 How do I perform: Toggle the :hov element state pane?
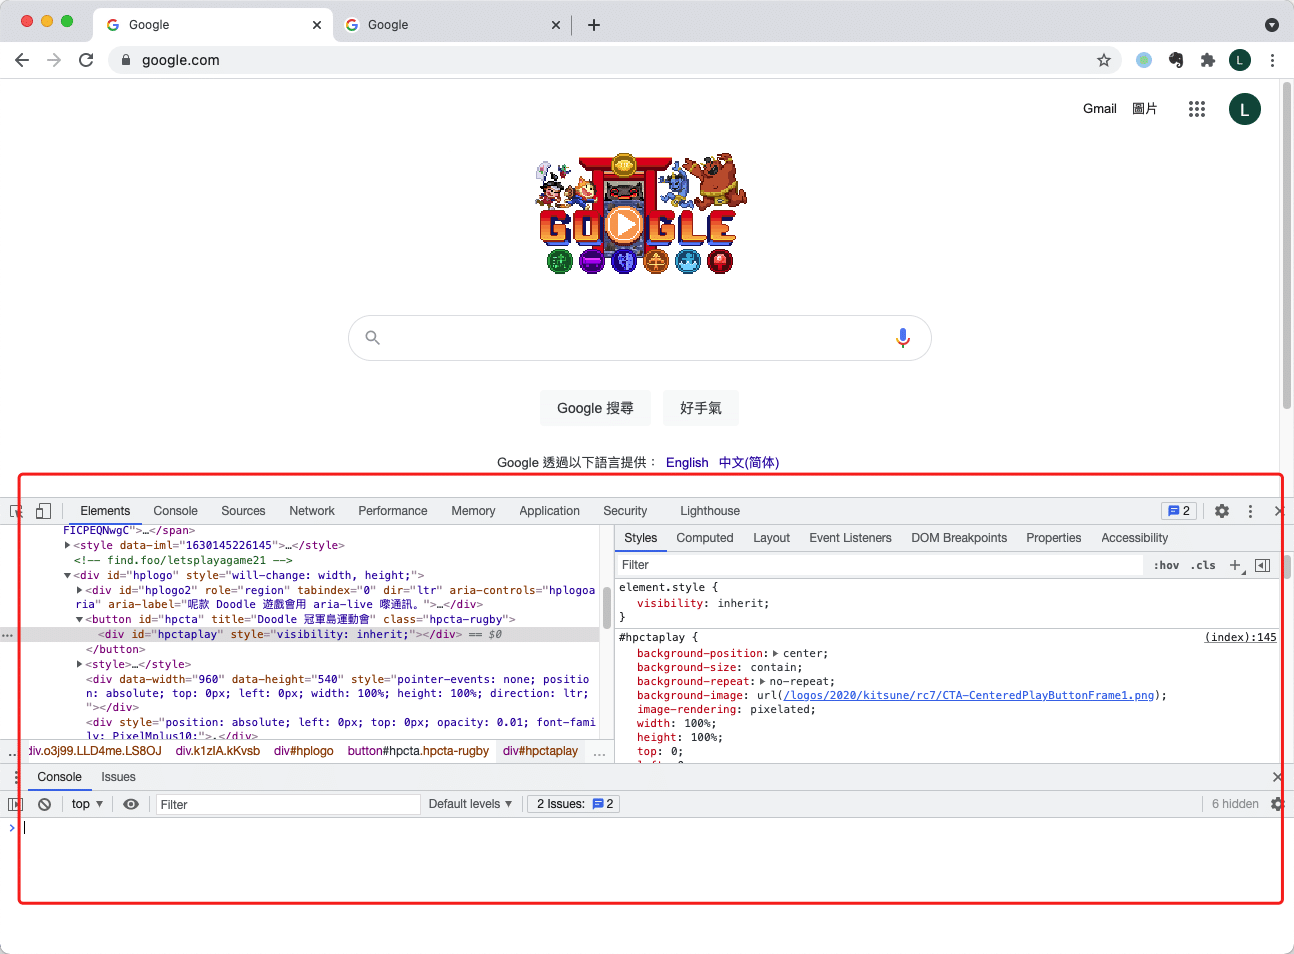(1165, 565)
